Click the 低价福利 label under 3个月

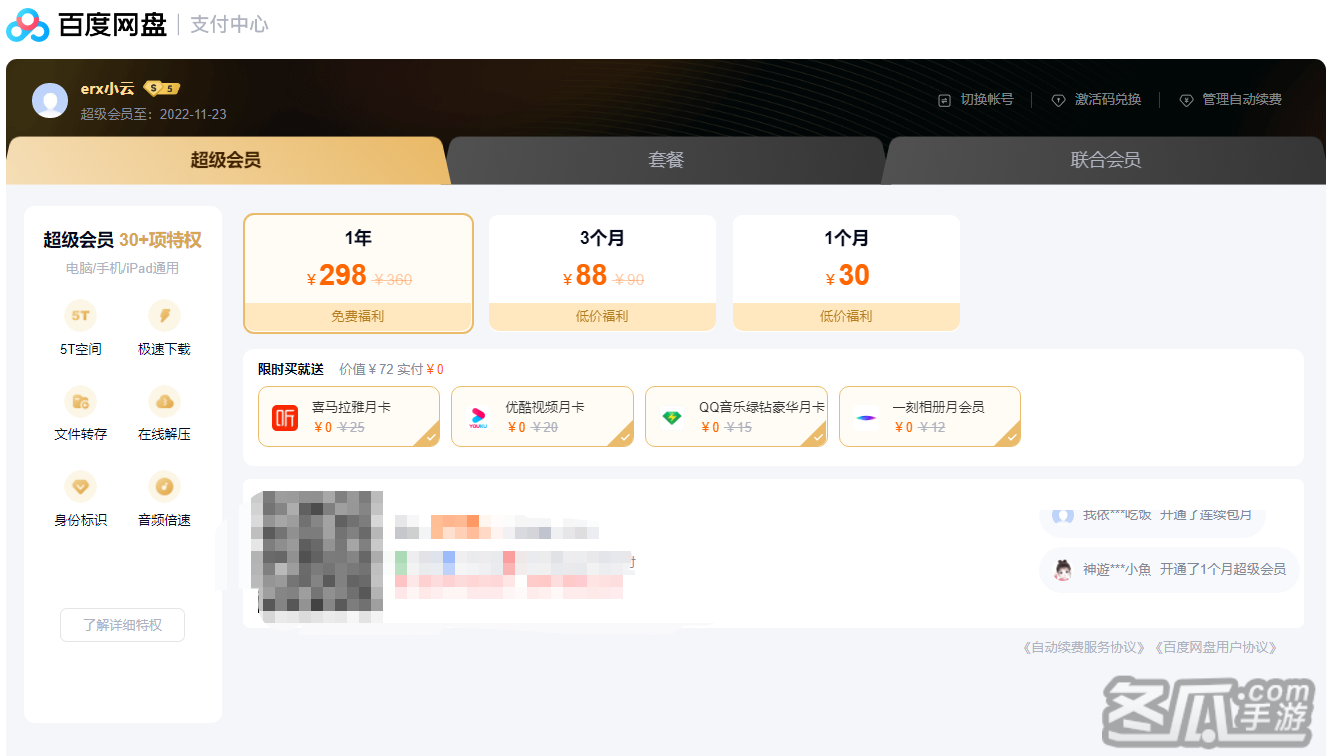pyautogui.click(x=602, y=316)
